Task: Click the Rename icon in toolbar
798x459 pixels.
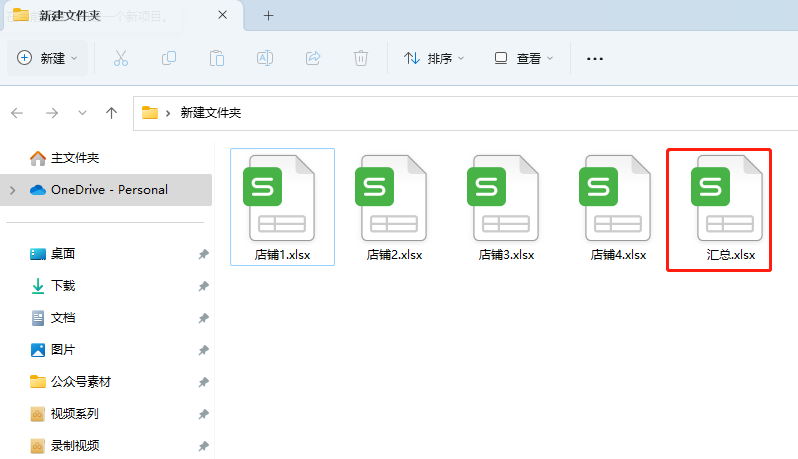Action: tap(265, 58)
